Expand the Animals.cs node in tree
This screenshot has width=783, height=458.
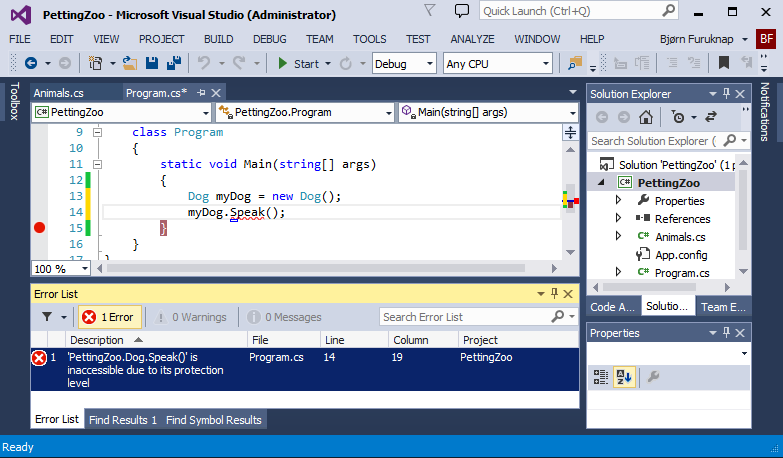pyautogui.click(x=618, y=236)
